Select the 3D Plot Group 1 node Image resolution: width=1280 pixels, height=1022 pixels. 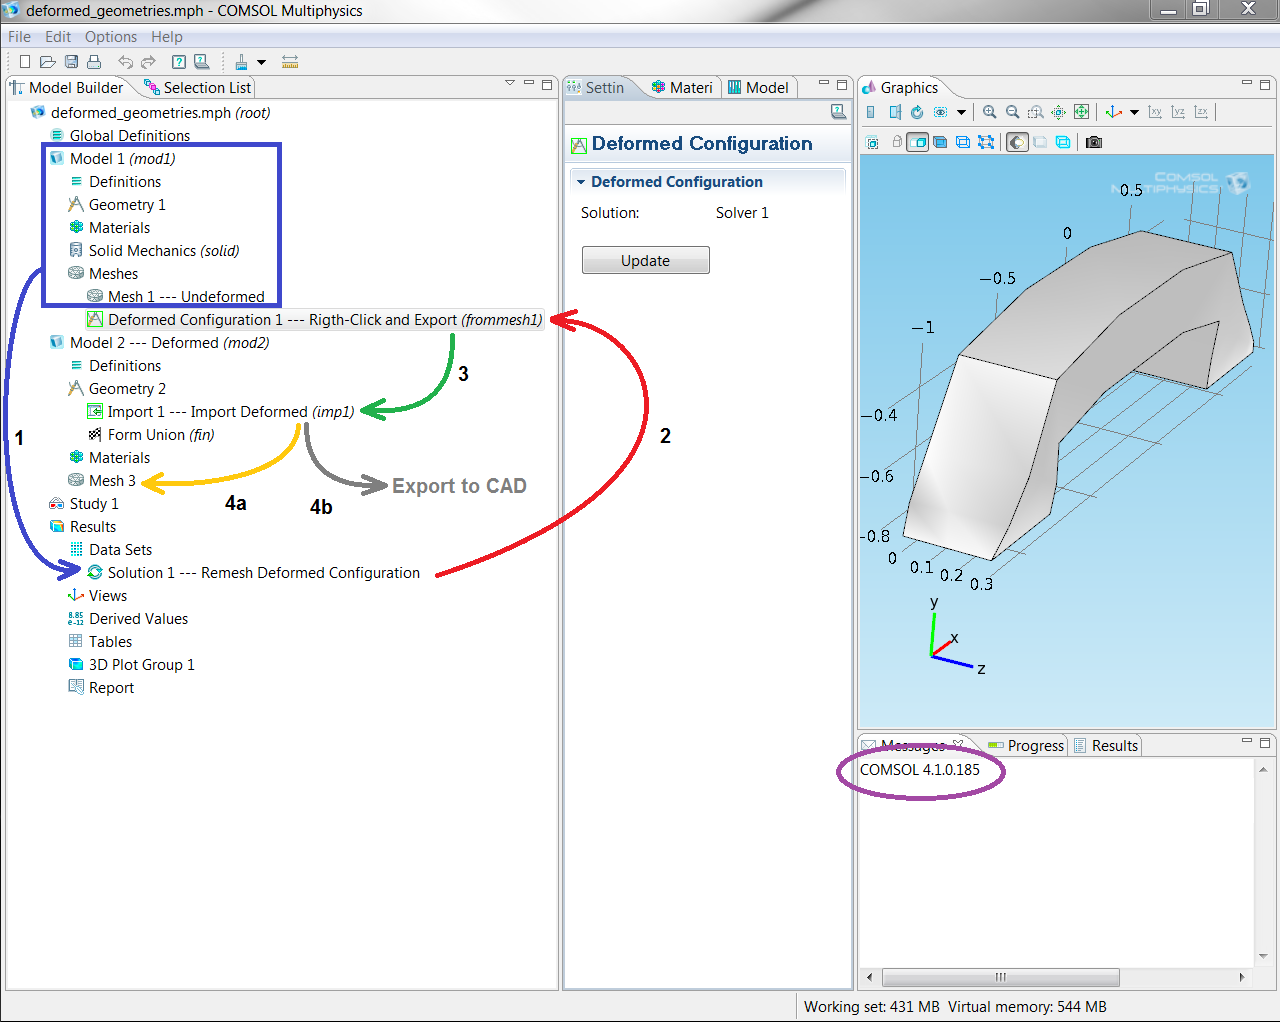(x=141, y=665)
